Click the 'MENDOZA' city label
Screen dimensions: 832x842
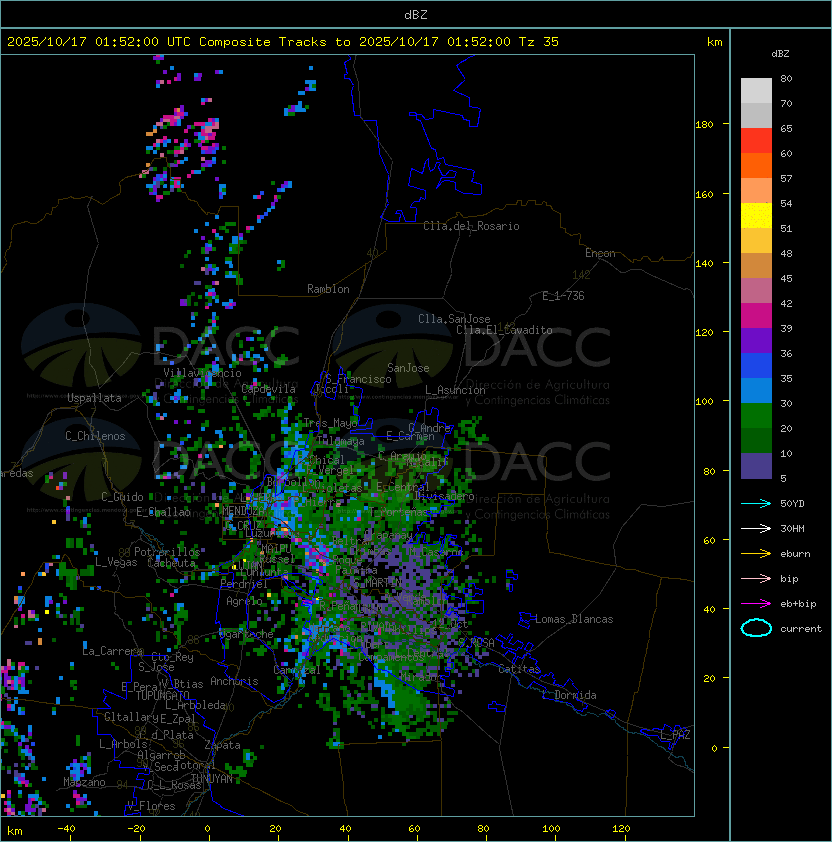click(243, 511)
